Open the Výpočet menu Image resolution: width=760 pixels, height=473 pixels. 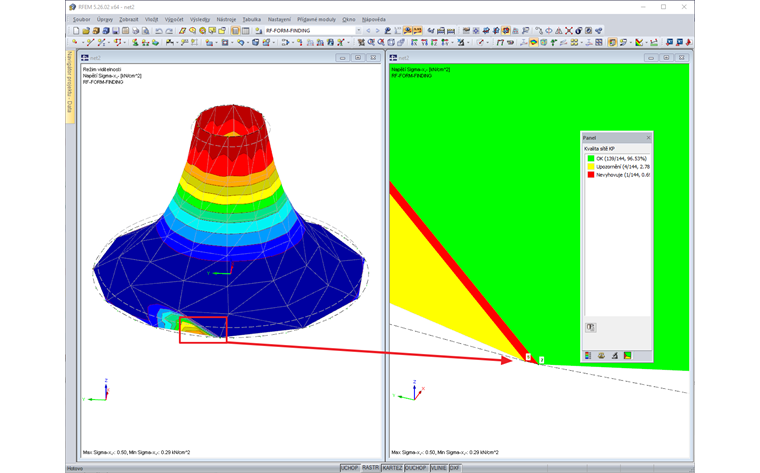(174, 19)
